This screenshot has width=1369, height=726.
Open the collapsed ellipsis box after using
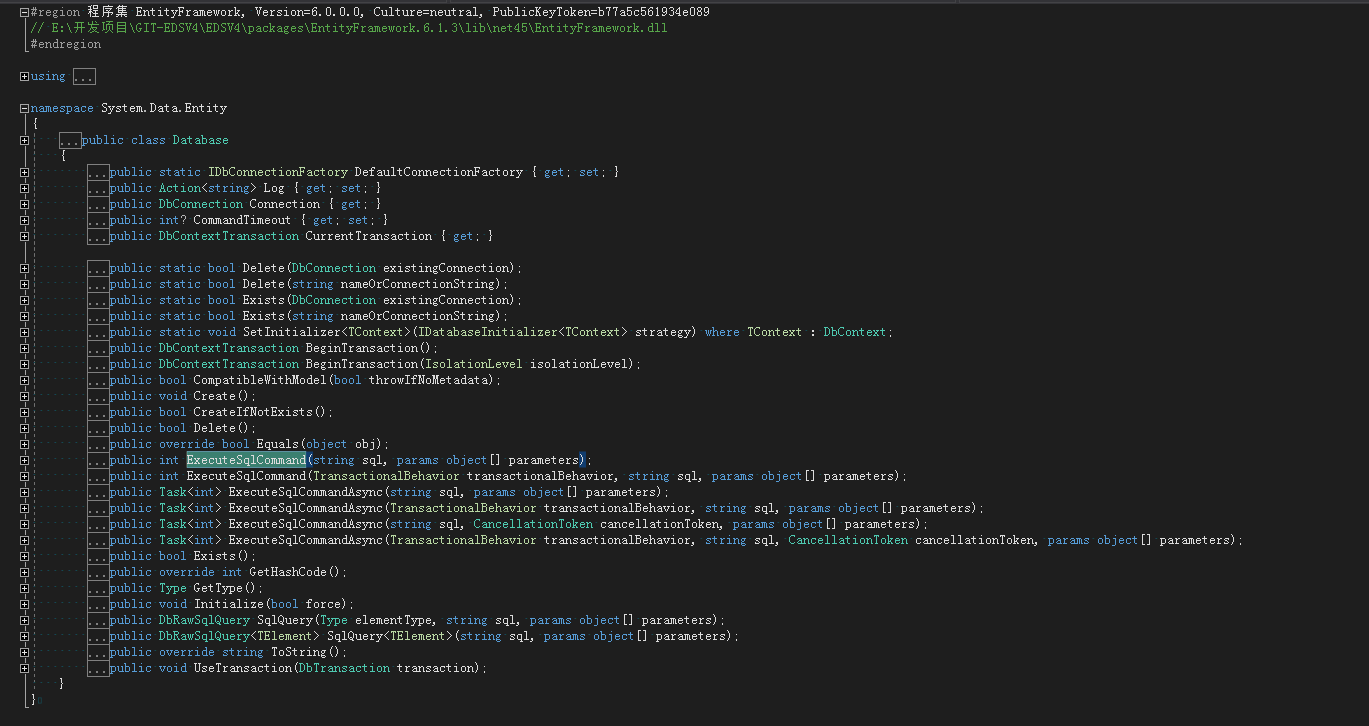coord(84,76)
